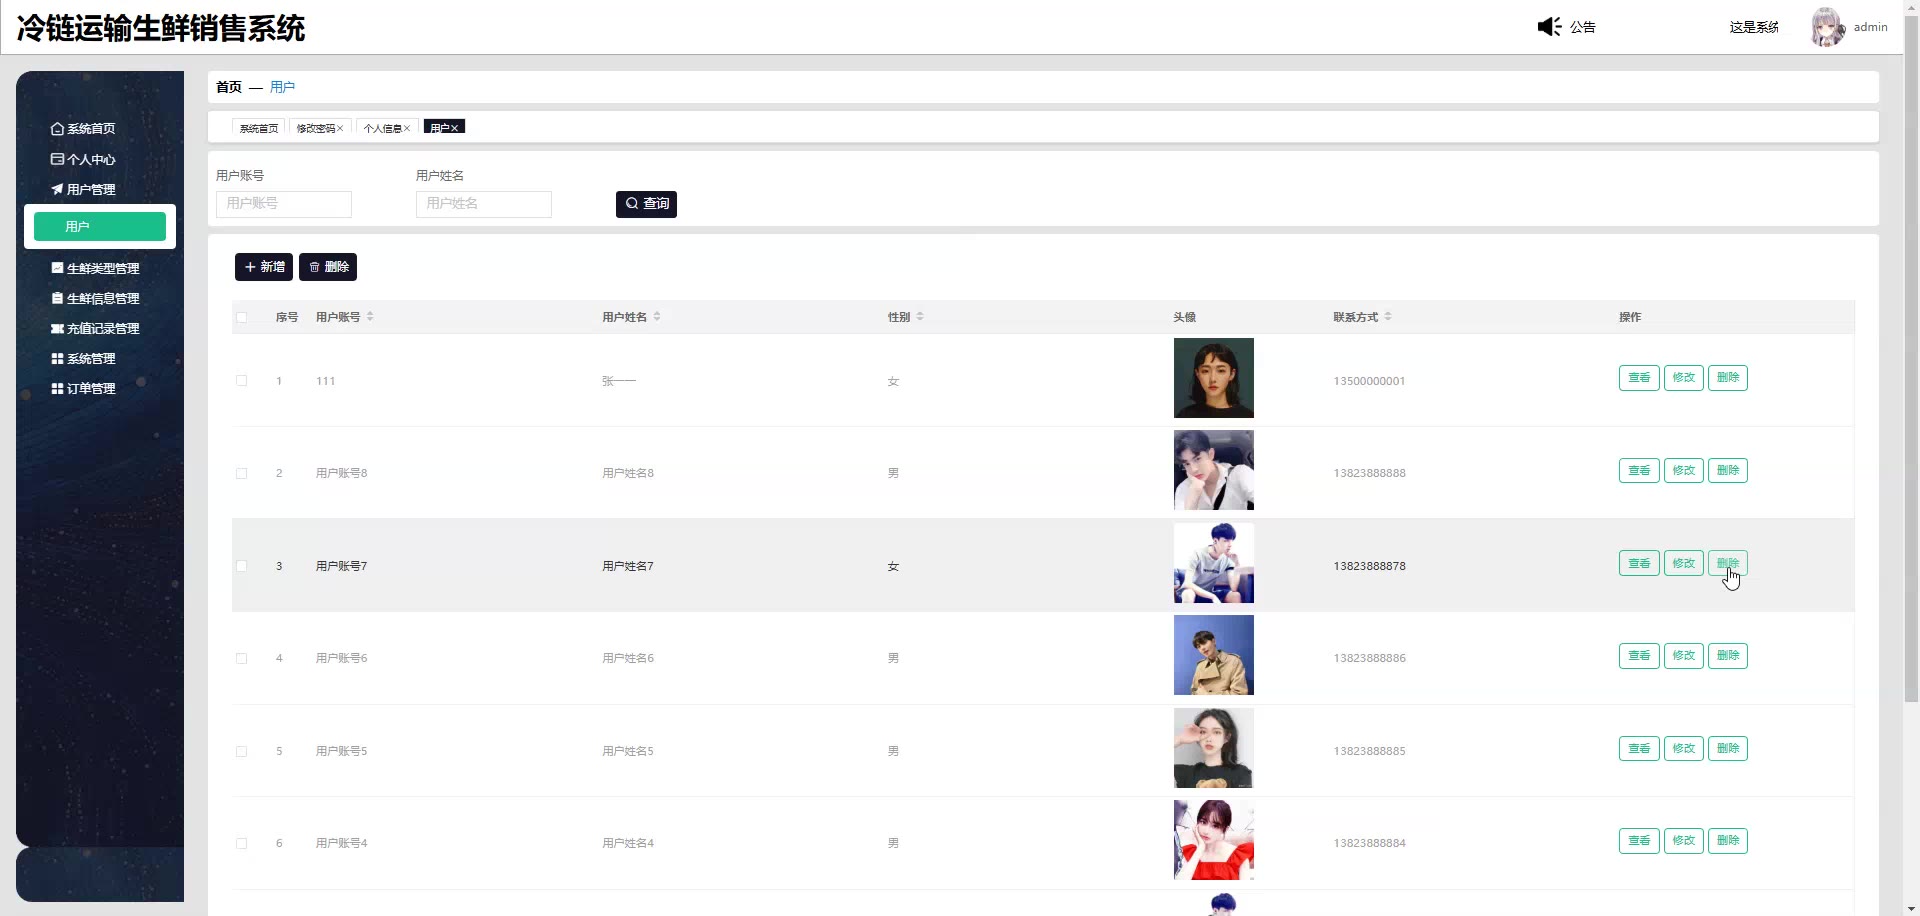Switch to the 系统首页 page tab

(259, 128)
